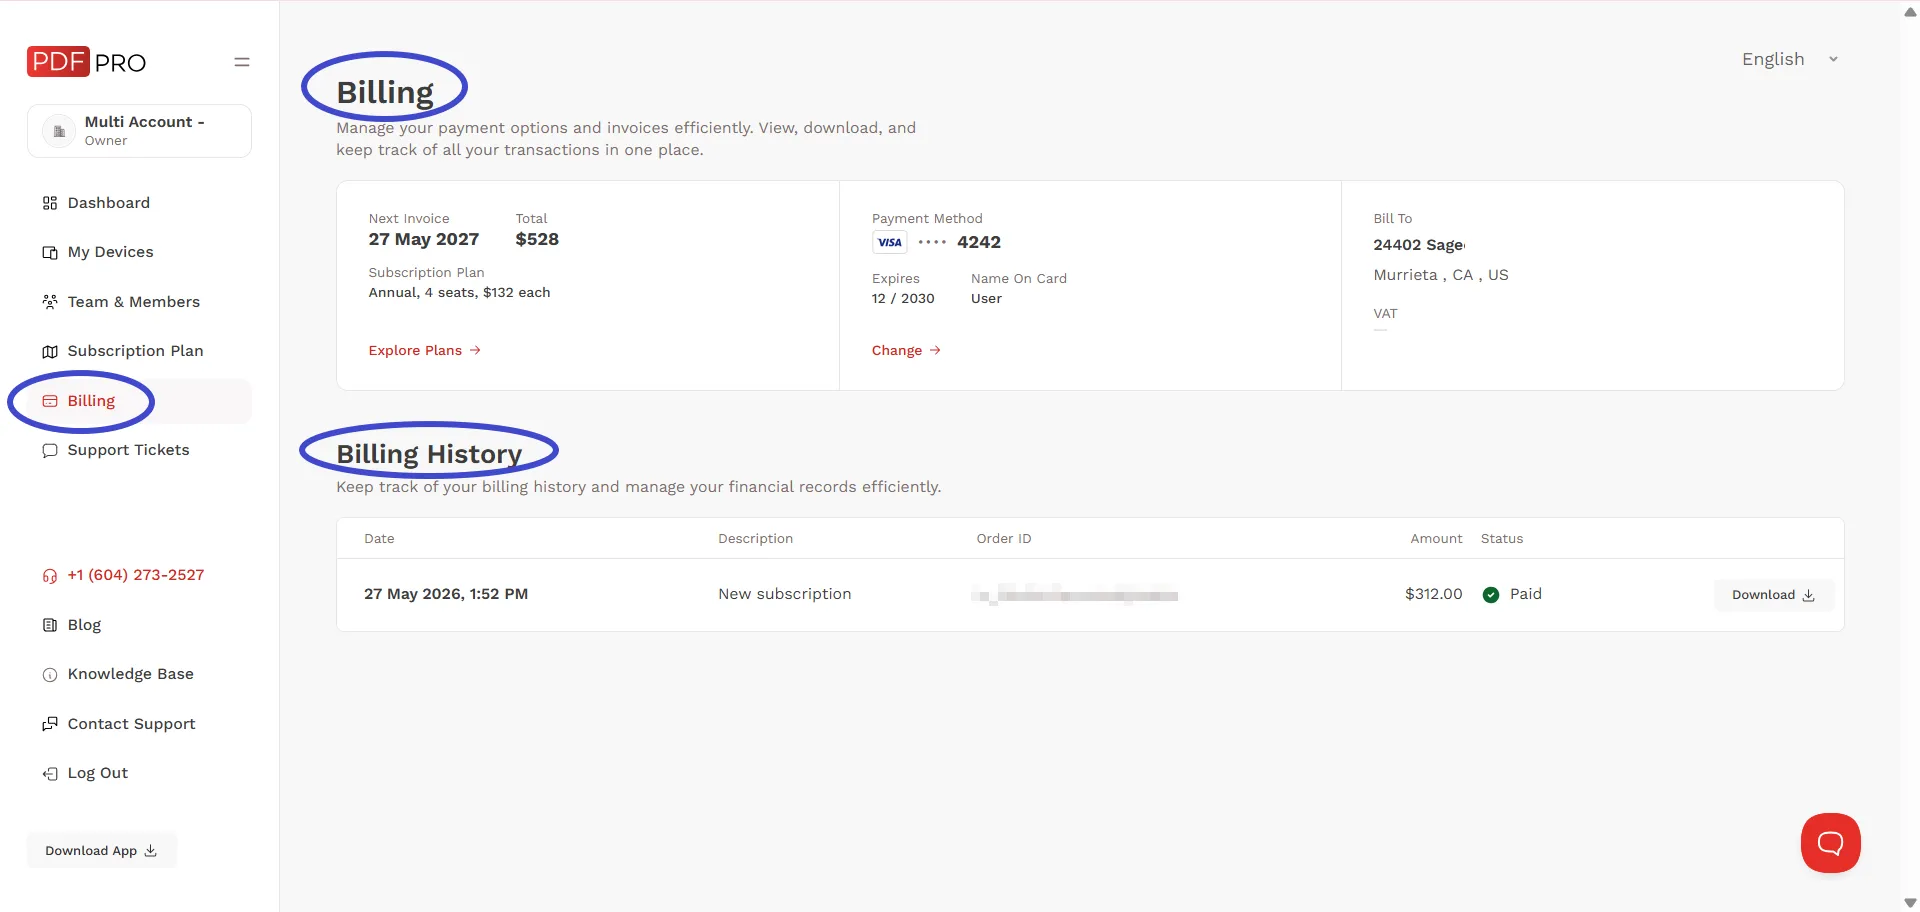The image size is (1920, 912).
Task: Click the Log Out door icon
Action: pos(50,774)
